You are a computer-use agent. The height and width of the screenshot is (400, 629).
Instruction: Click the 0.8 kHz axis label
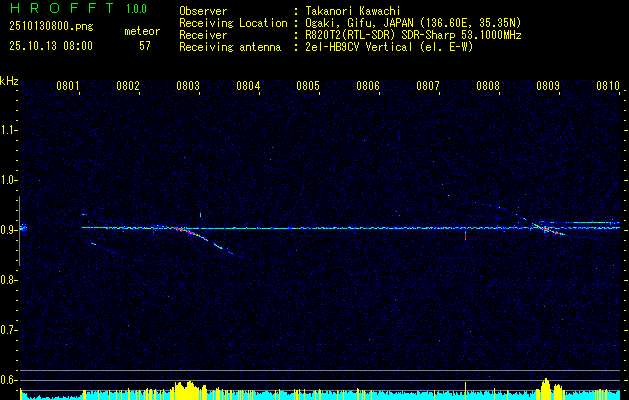8,280
